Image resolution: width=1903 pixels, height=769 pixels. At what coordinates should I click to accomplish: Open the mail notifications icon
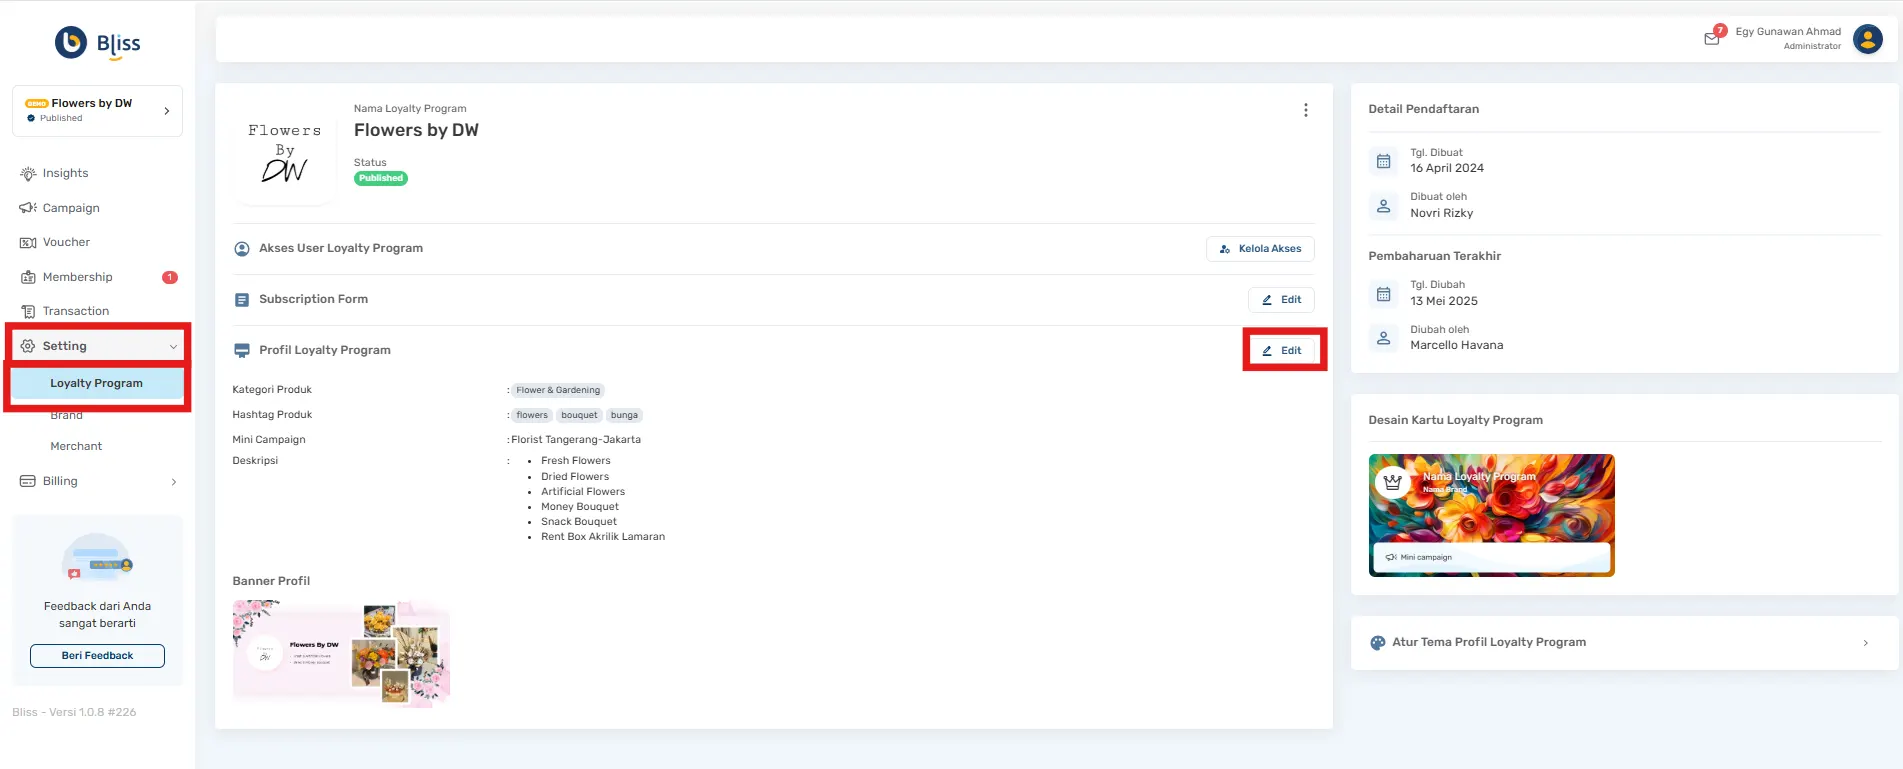1712,38
